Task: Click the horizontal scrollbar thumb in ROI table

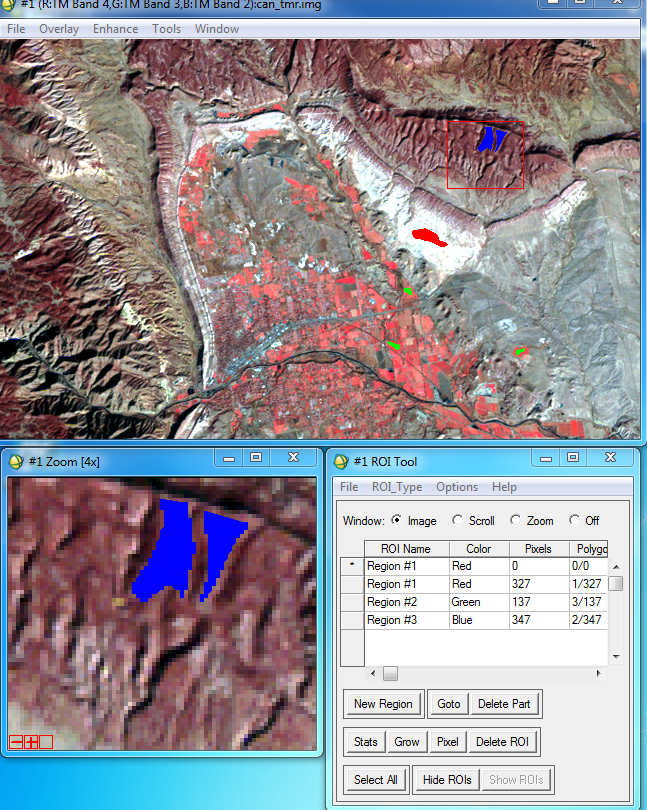Action: (390, 673)
